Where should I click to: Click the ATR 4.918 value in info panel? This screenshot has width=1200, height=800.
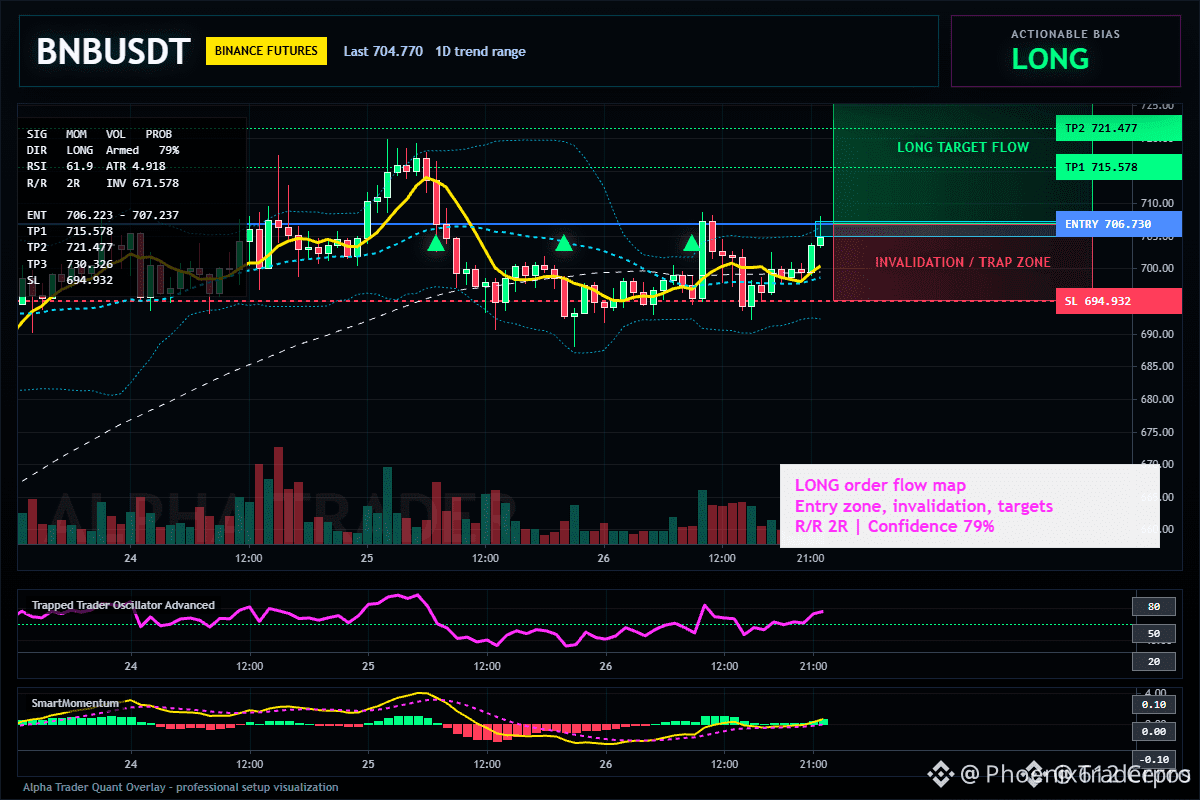tap(135, 166)
